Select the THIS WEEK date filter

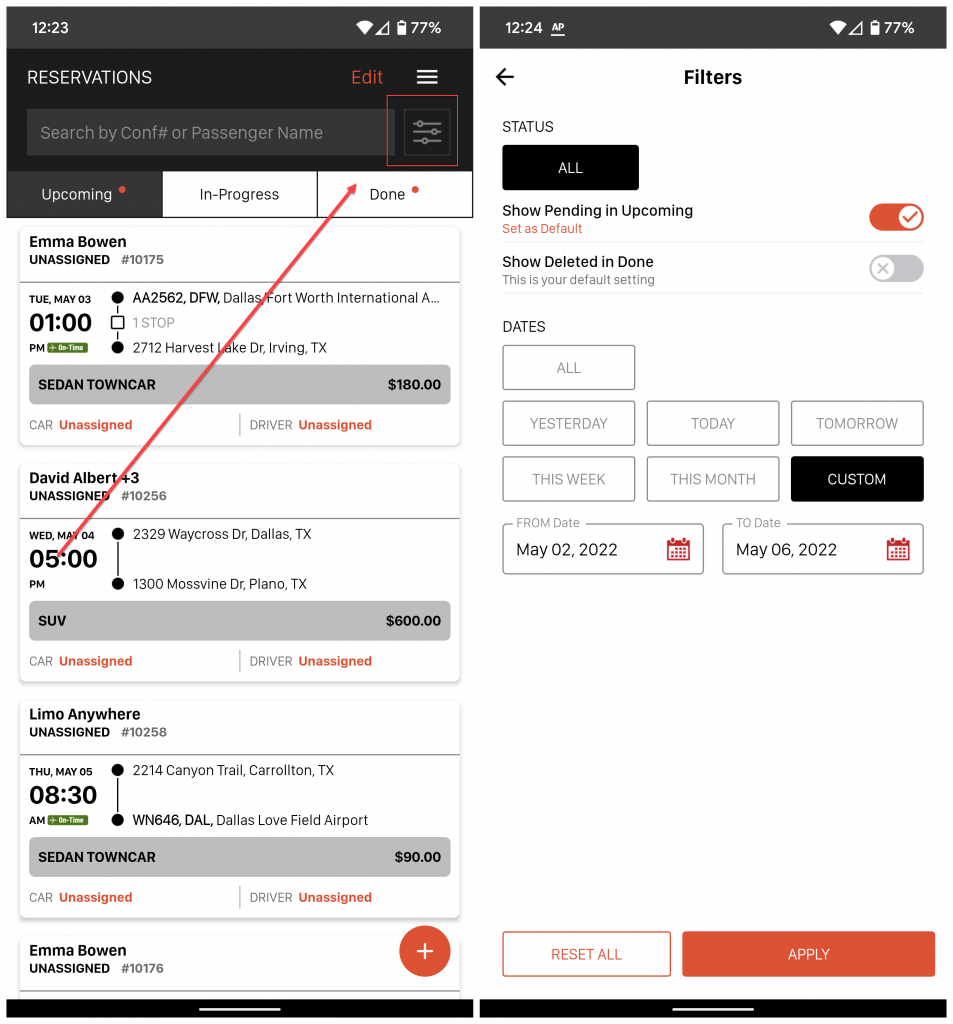coord(568,479)
